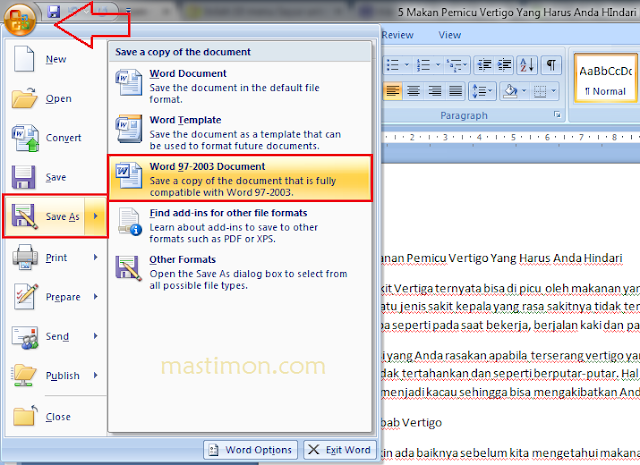Click the Penyebab Vertigo heading text
Screen dimensions: 640x465
pyautogui.click(x=411, y=423)
